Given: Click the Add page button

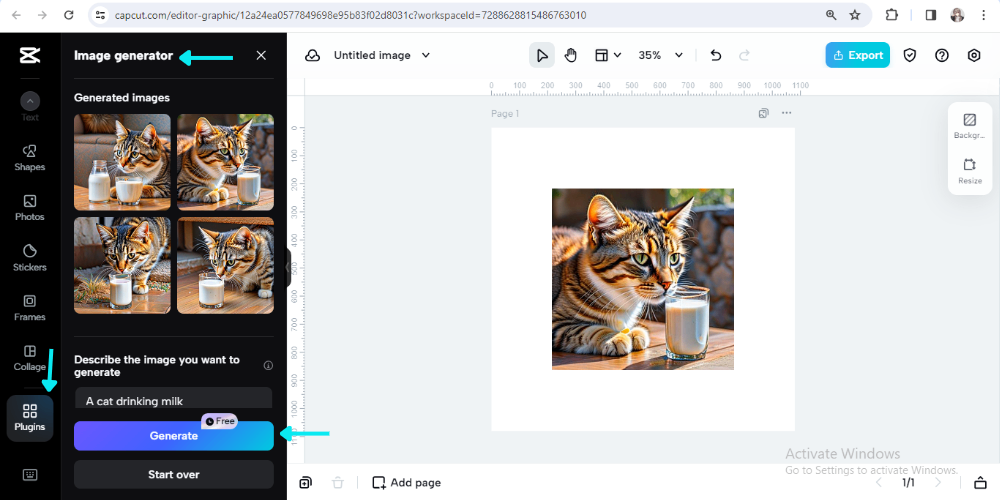Looking at the screenshot, I should point(406,483).
